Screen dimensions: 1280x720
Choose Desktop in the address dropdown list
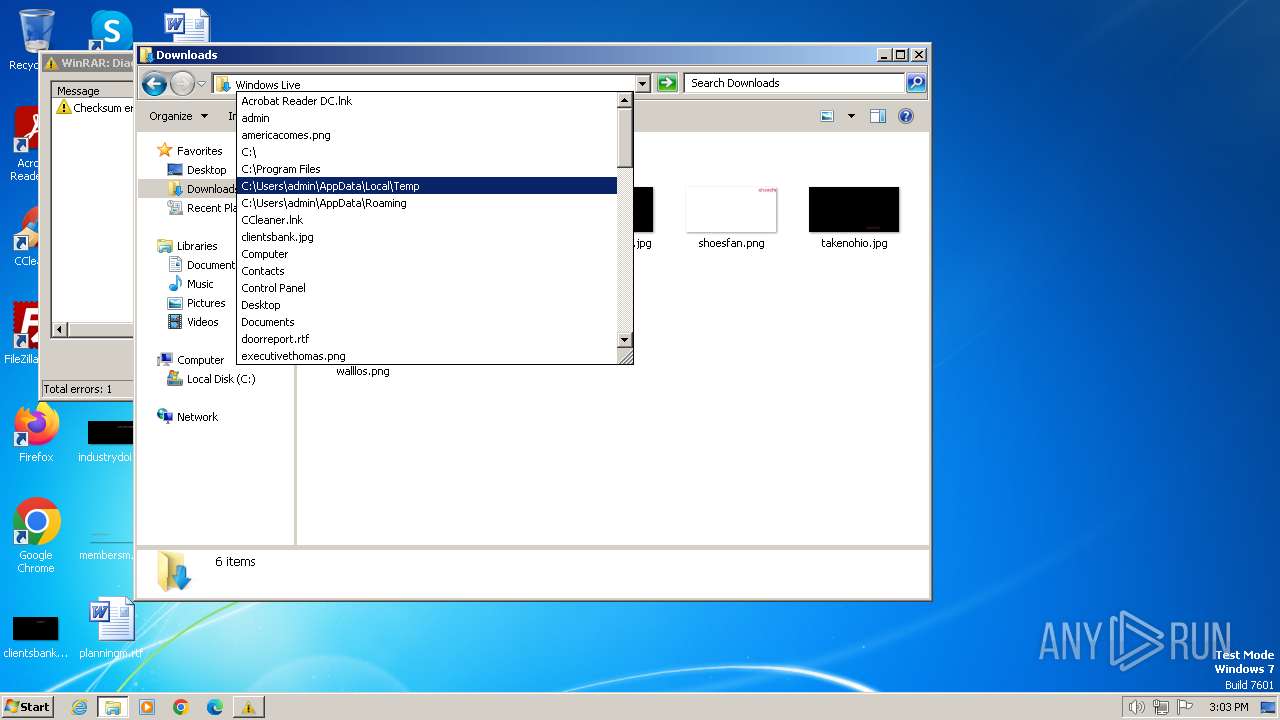pyautogui.click(x=427, y=305)
